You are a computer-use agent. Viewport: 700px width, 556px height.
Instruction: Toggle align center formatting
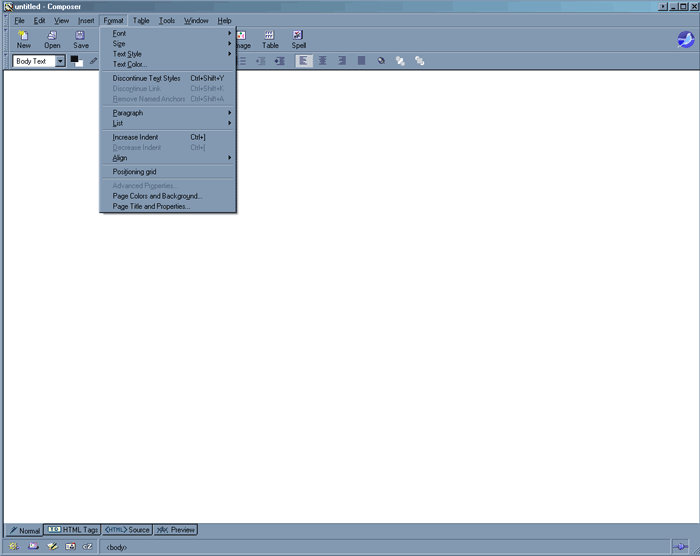pos(323,61)
